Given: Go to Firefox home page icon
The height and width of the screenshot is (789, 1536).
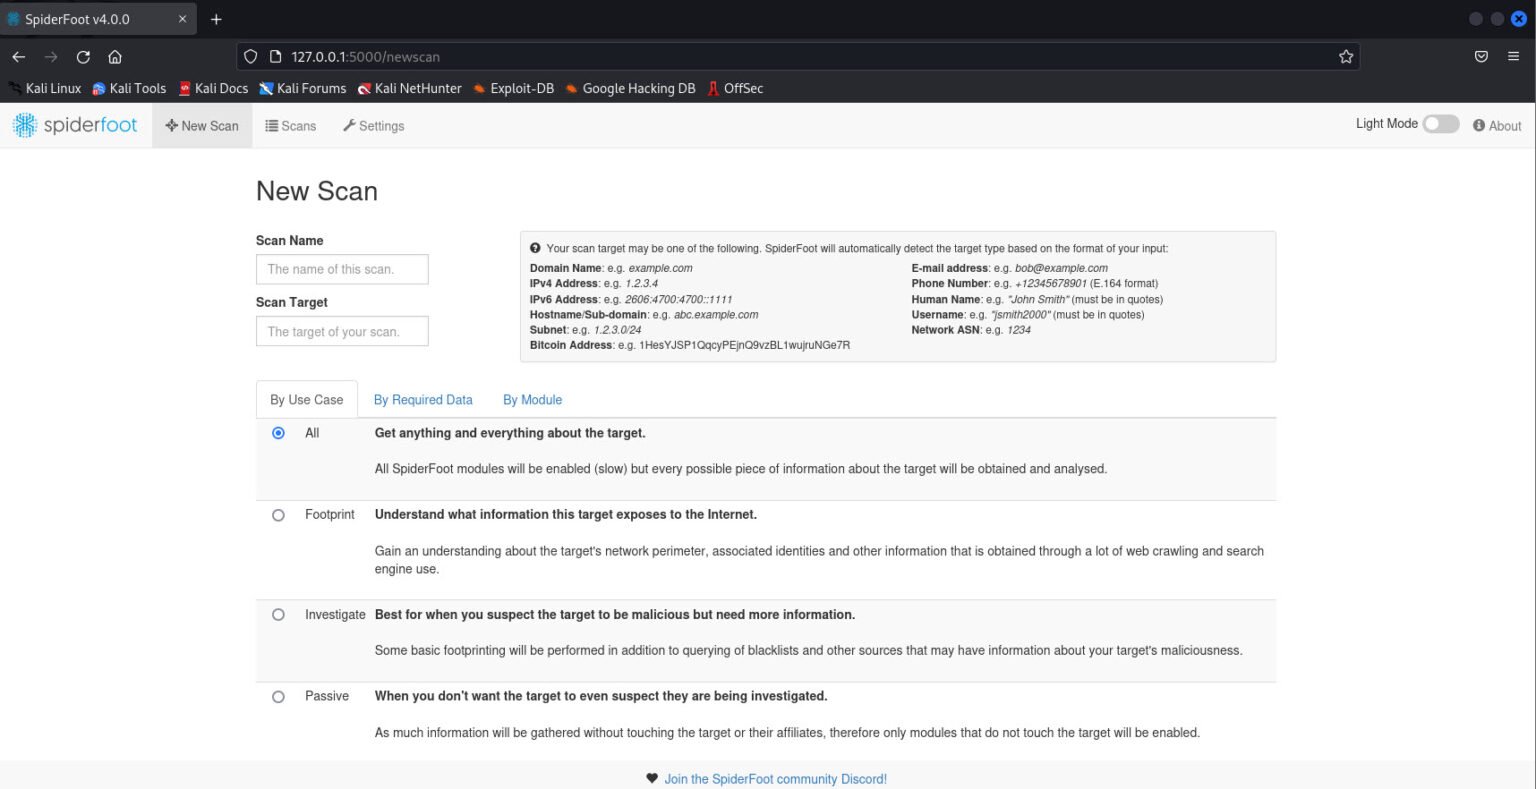Looking at the screenshot, I should tap(114, 56).
